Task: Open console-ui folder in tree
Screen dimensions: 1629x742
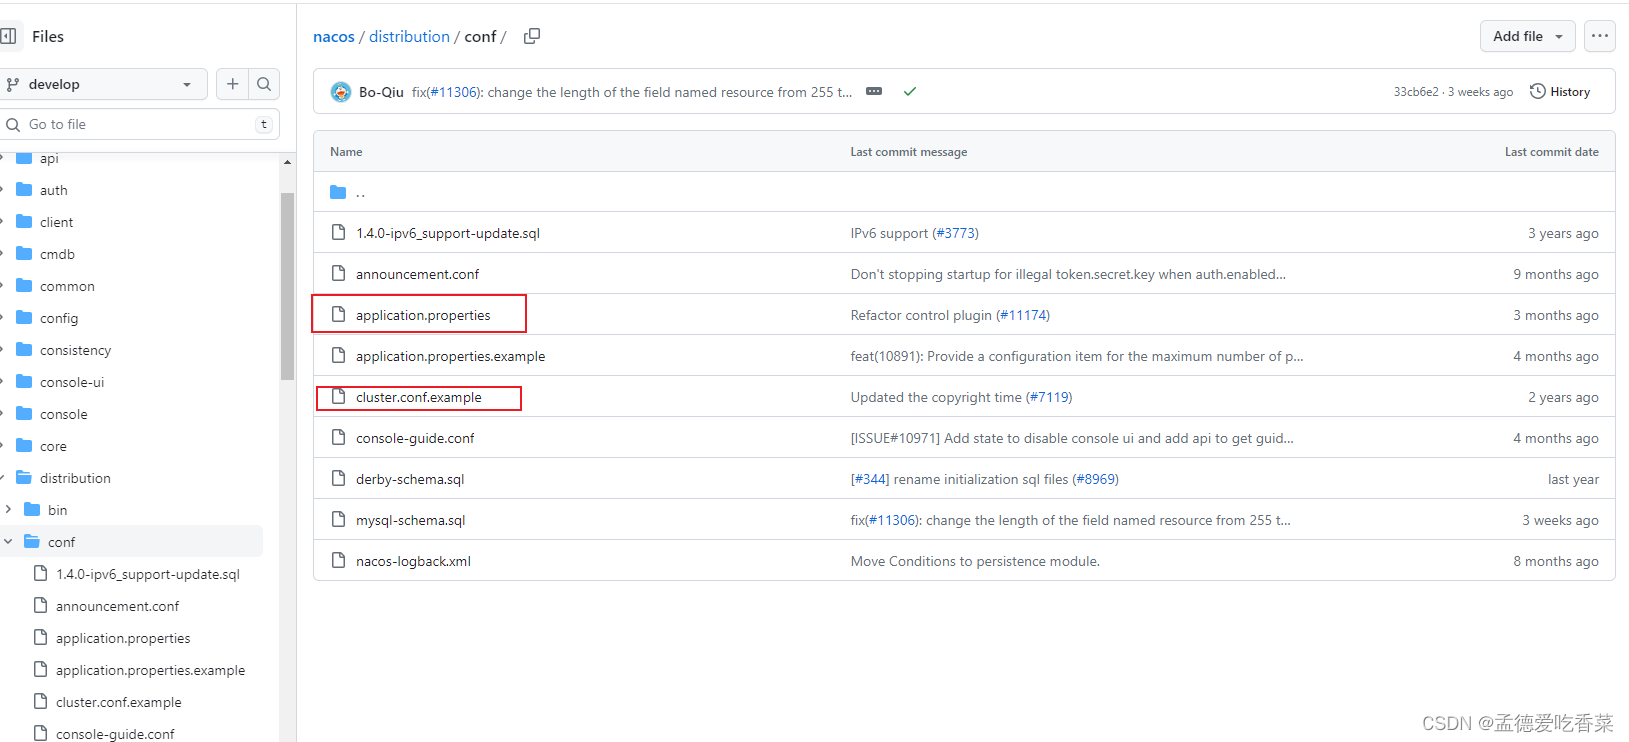Action: [x=72, y=382]
